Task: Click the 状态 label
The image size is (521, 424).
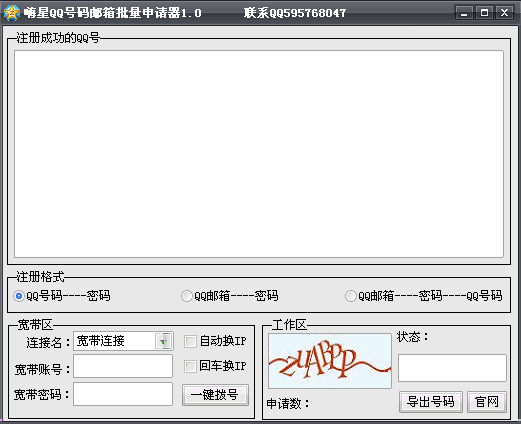Action: point(413,337)
